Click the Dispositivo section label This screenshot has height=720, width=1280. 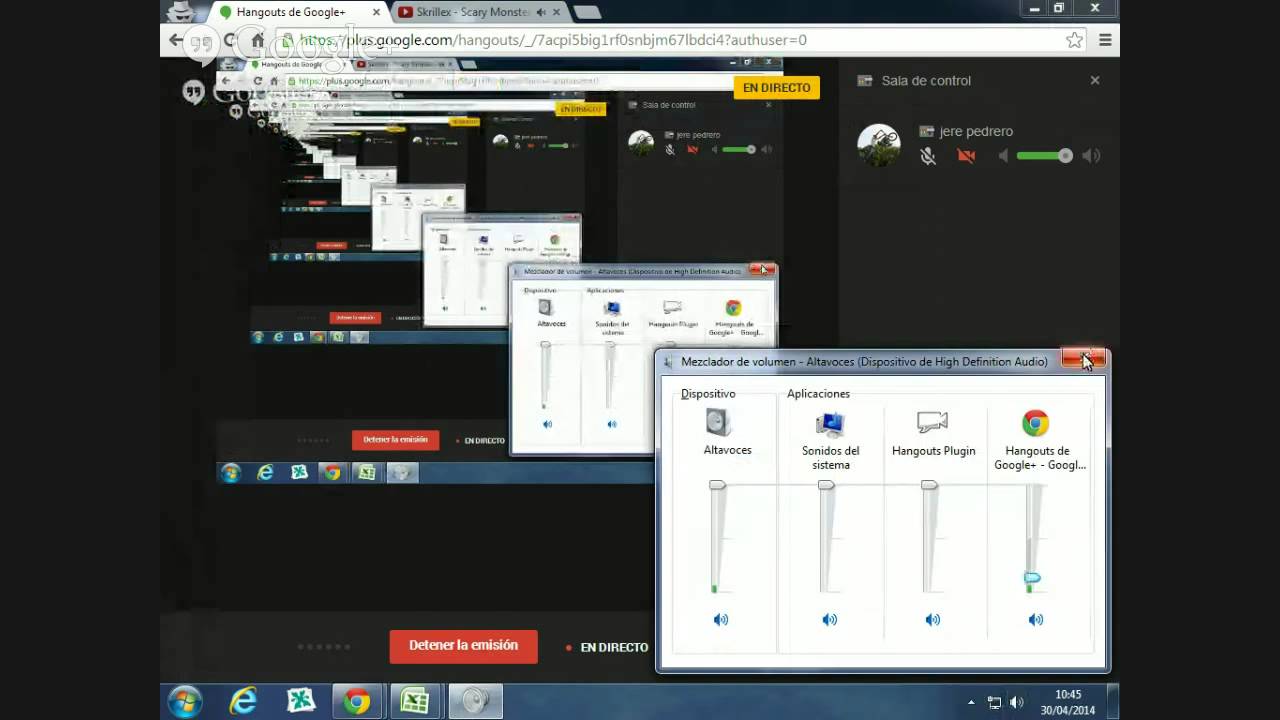708,394
